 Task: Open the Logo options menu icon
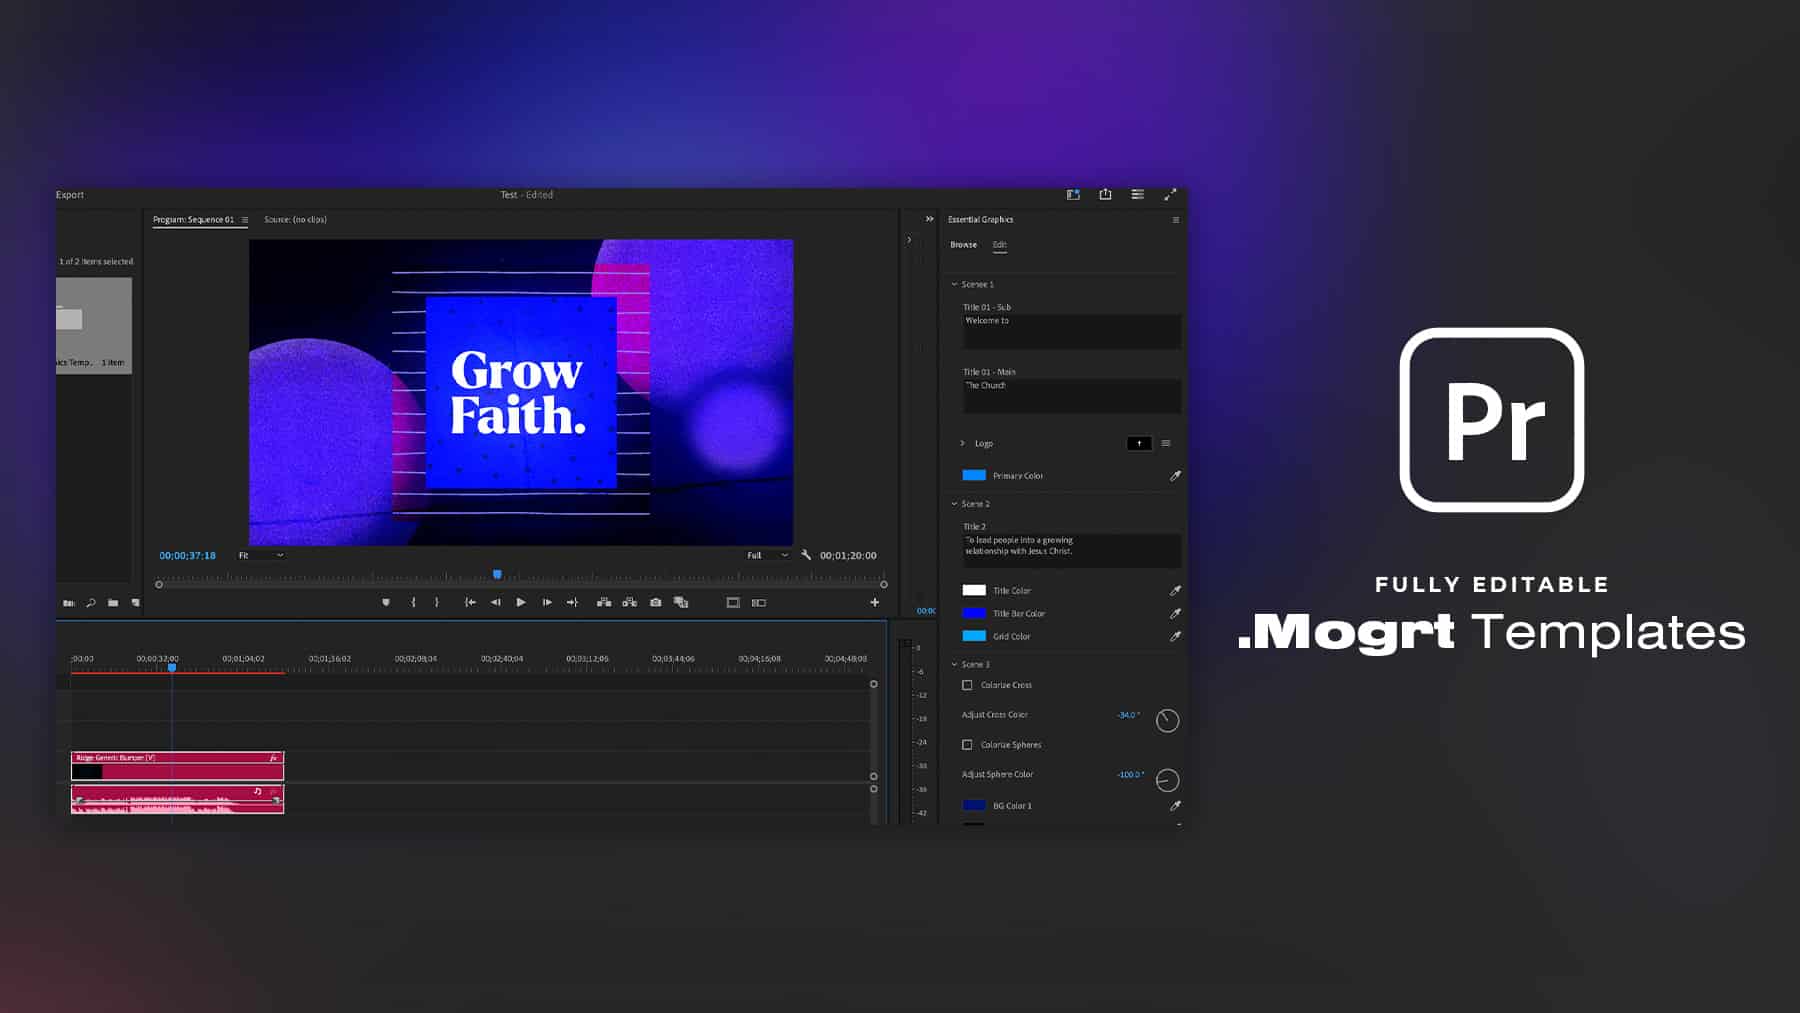point(1166,443)
